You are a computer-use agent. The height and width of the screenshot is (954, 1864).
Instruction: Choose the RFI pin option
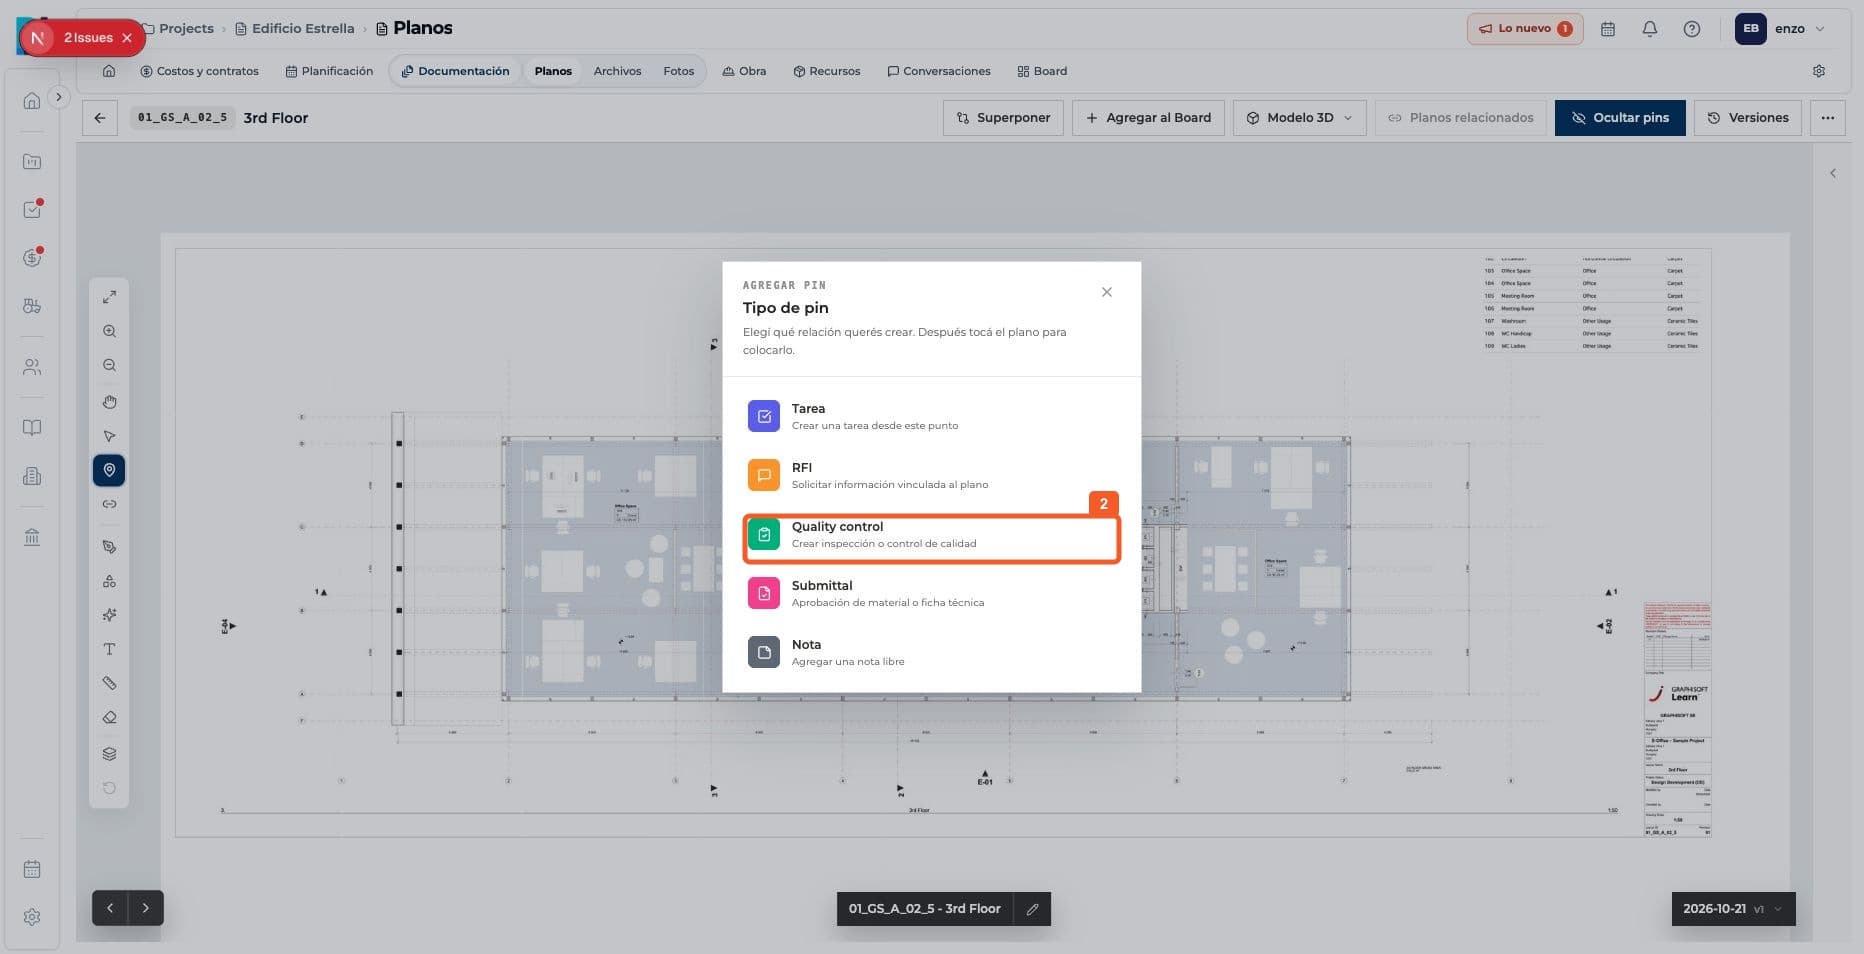point(931,475)
